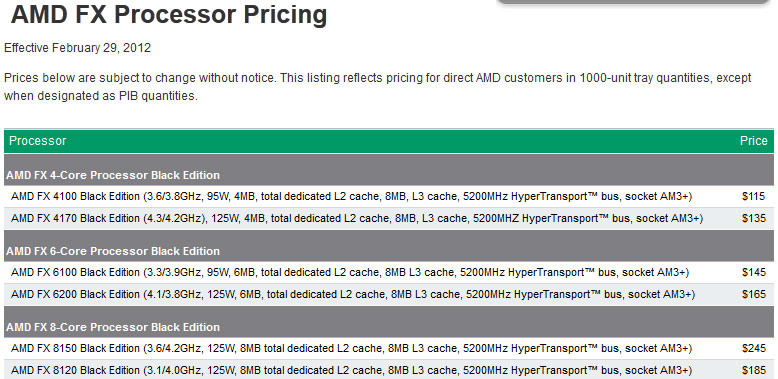Click the $135 price value
This screenshot has width=778, height=379.
pyautogui.click(x=754, y=218)
